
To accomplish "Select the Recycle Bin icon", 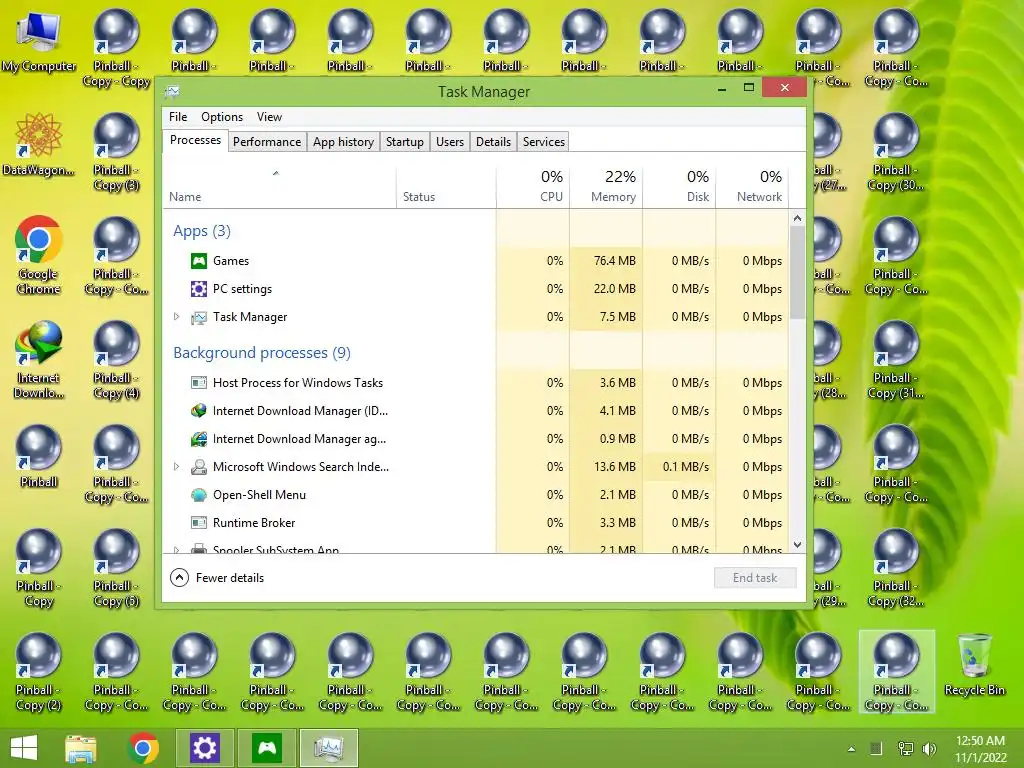I will coord(974,665).
